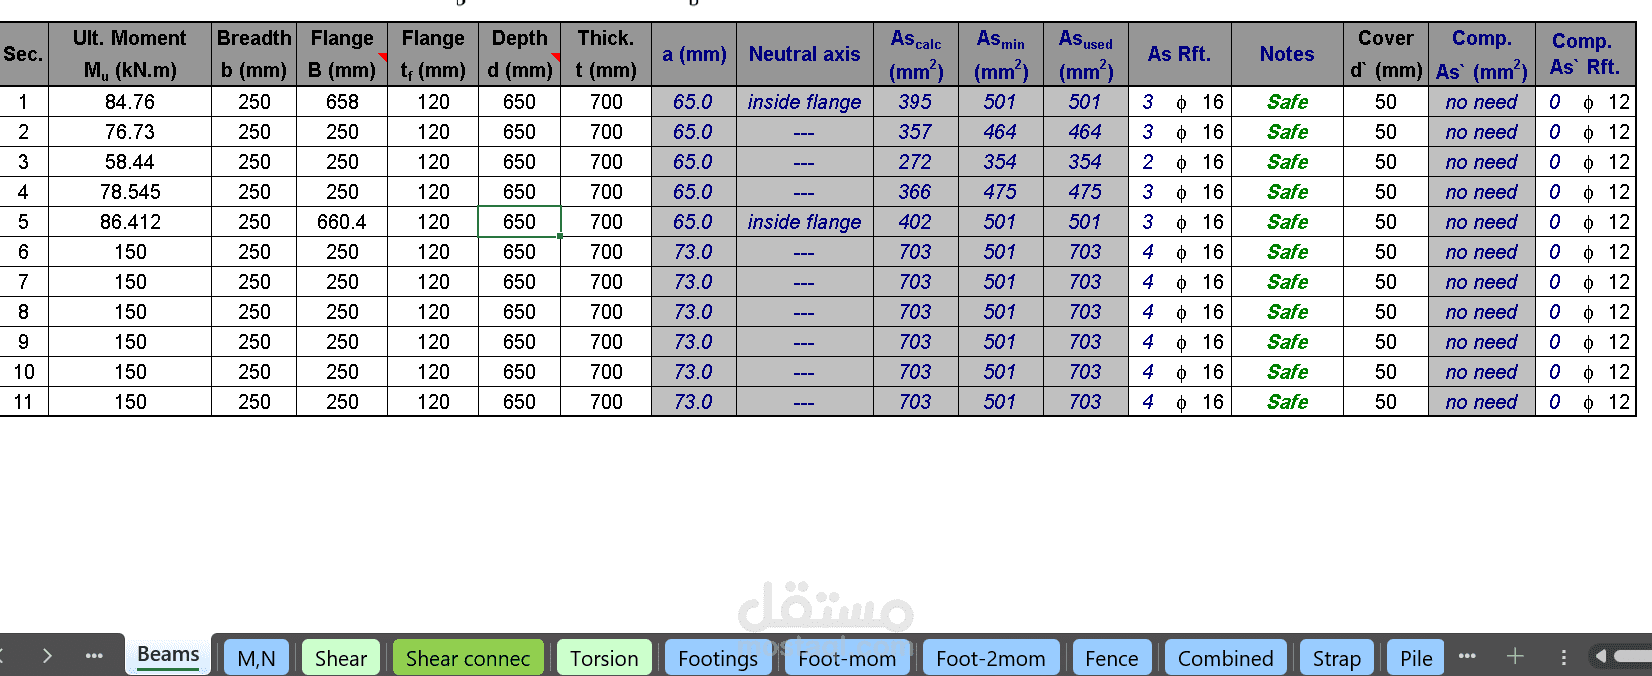
Task: Click moment value 78.545
Action: [x=130, y=192]
